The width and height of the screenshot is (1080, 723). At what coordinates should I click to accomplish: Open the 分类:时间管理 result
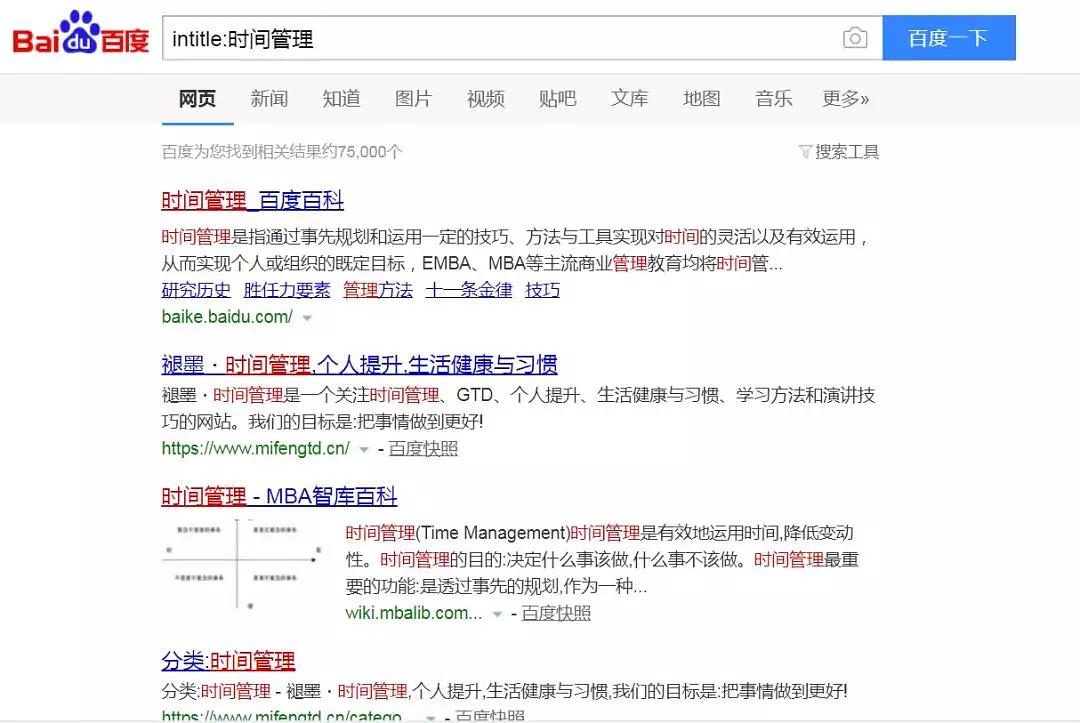point(228,661)
